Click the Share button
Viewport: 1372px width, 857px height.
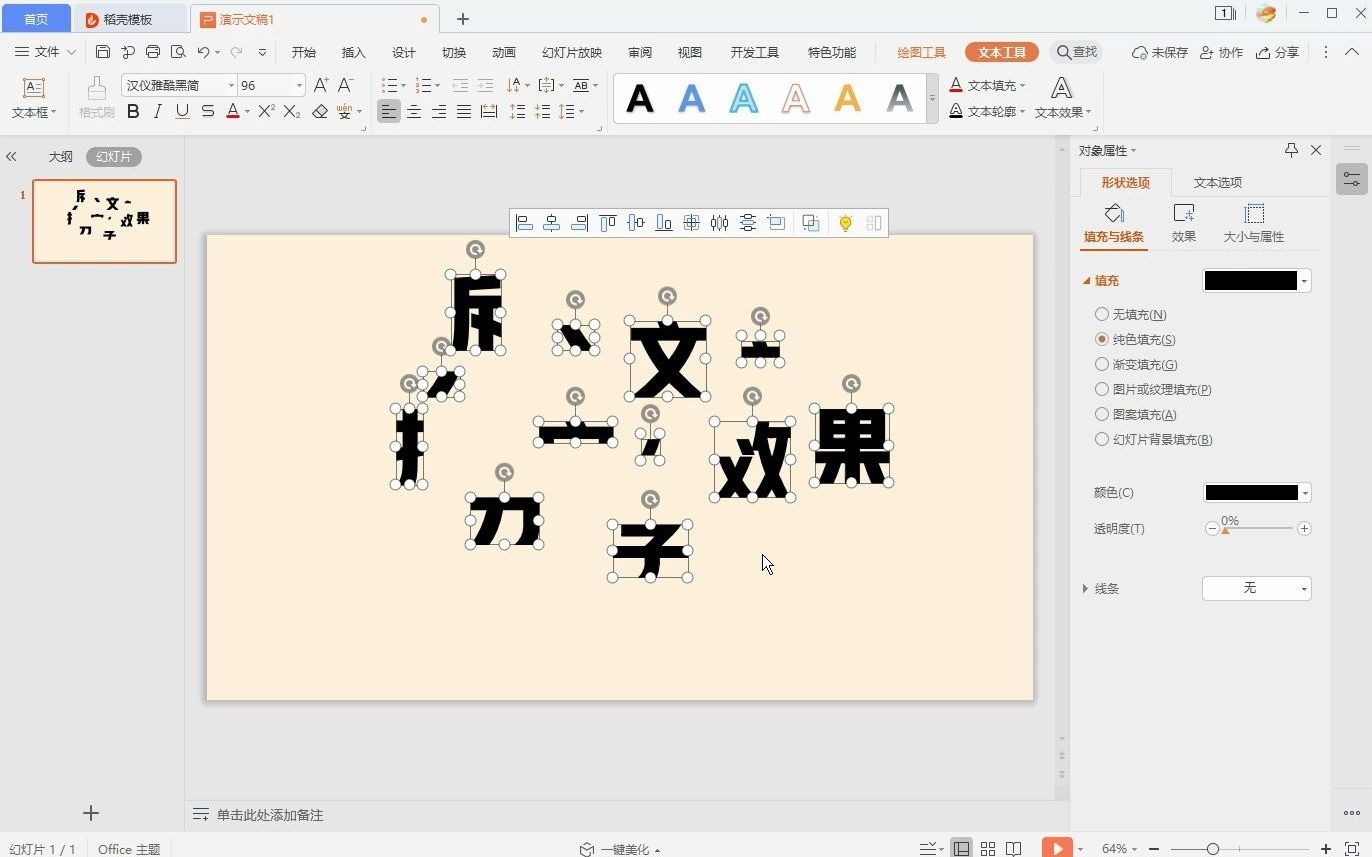coord(1278,52)
